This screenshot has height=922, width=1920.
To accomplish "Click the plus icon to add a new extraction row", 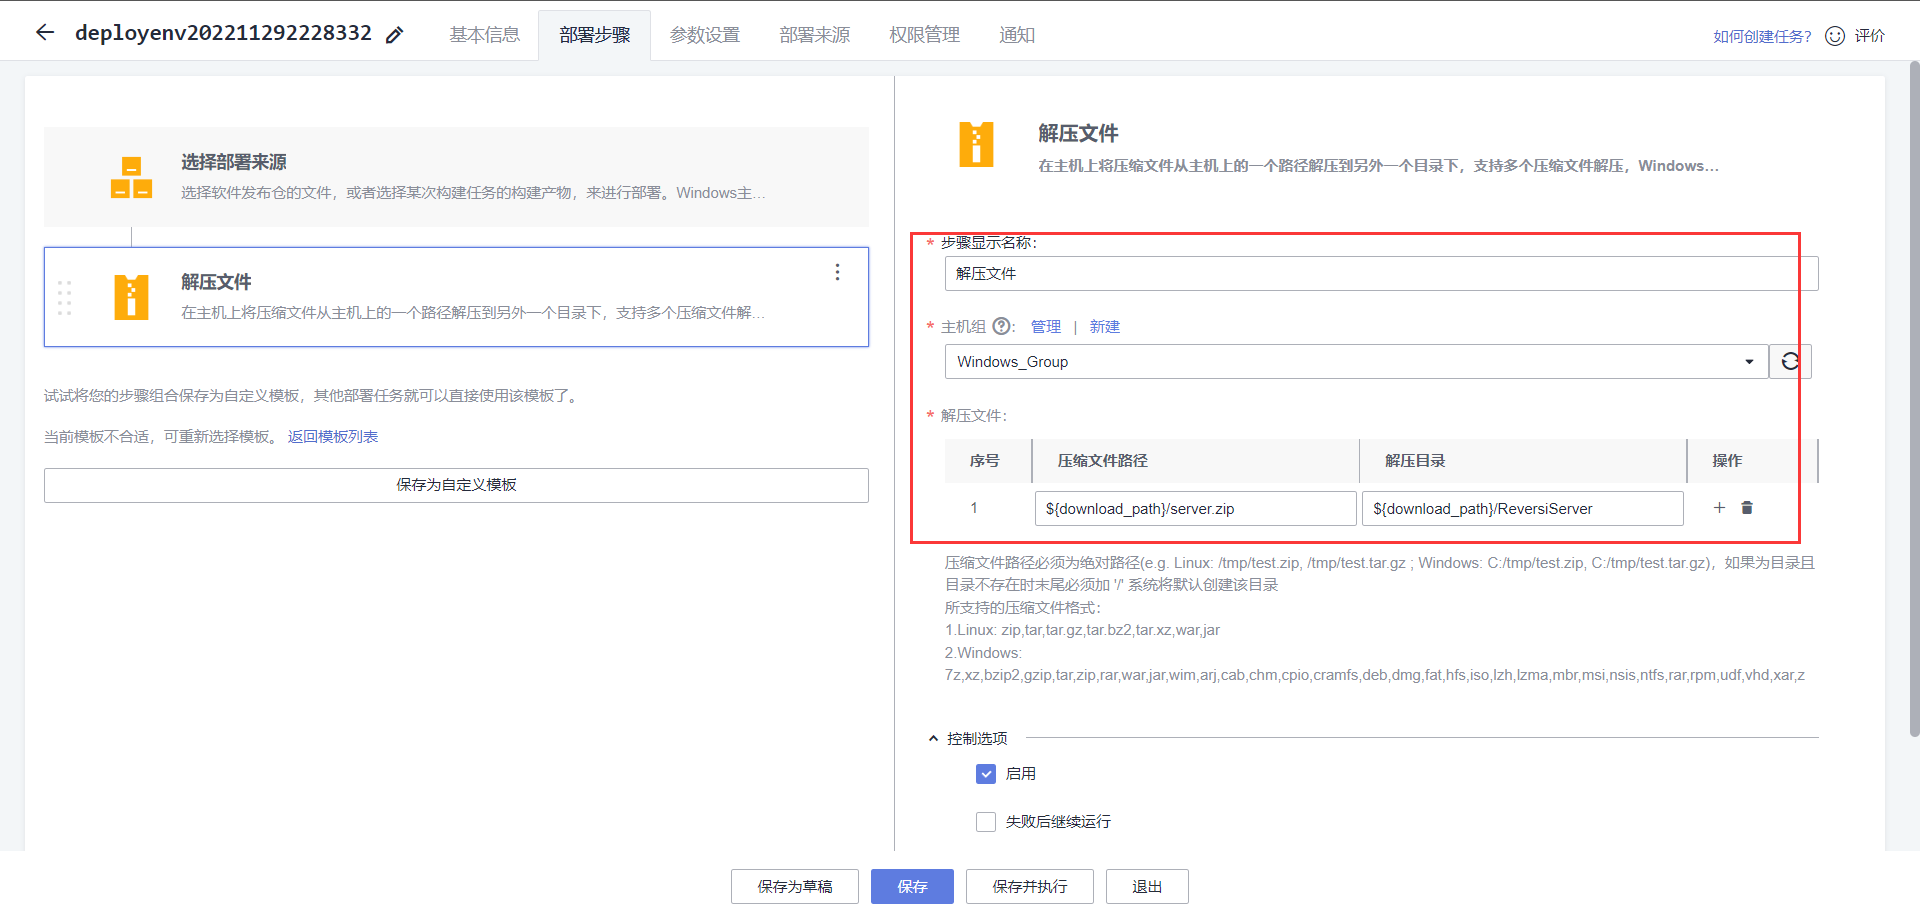I will click(x=1719, y=508).
